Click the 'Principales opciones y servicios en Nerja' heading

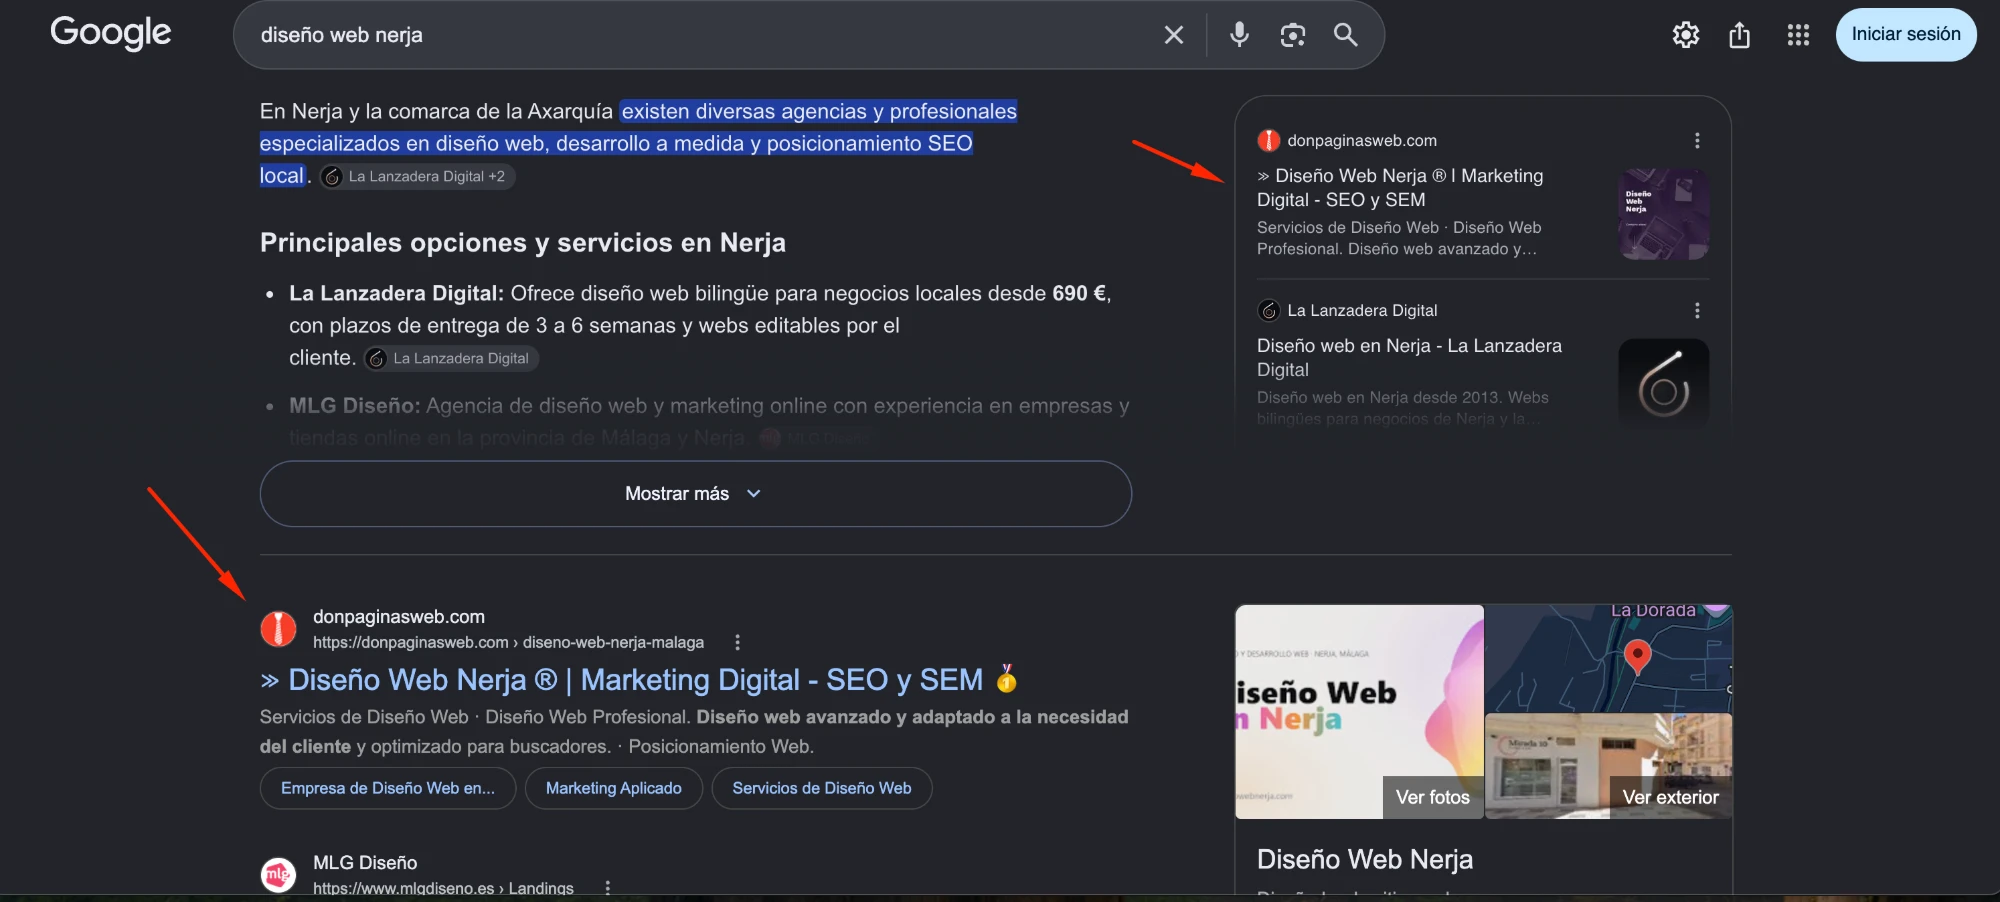[523, 243]
